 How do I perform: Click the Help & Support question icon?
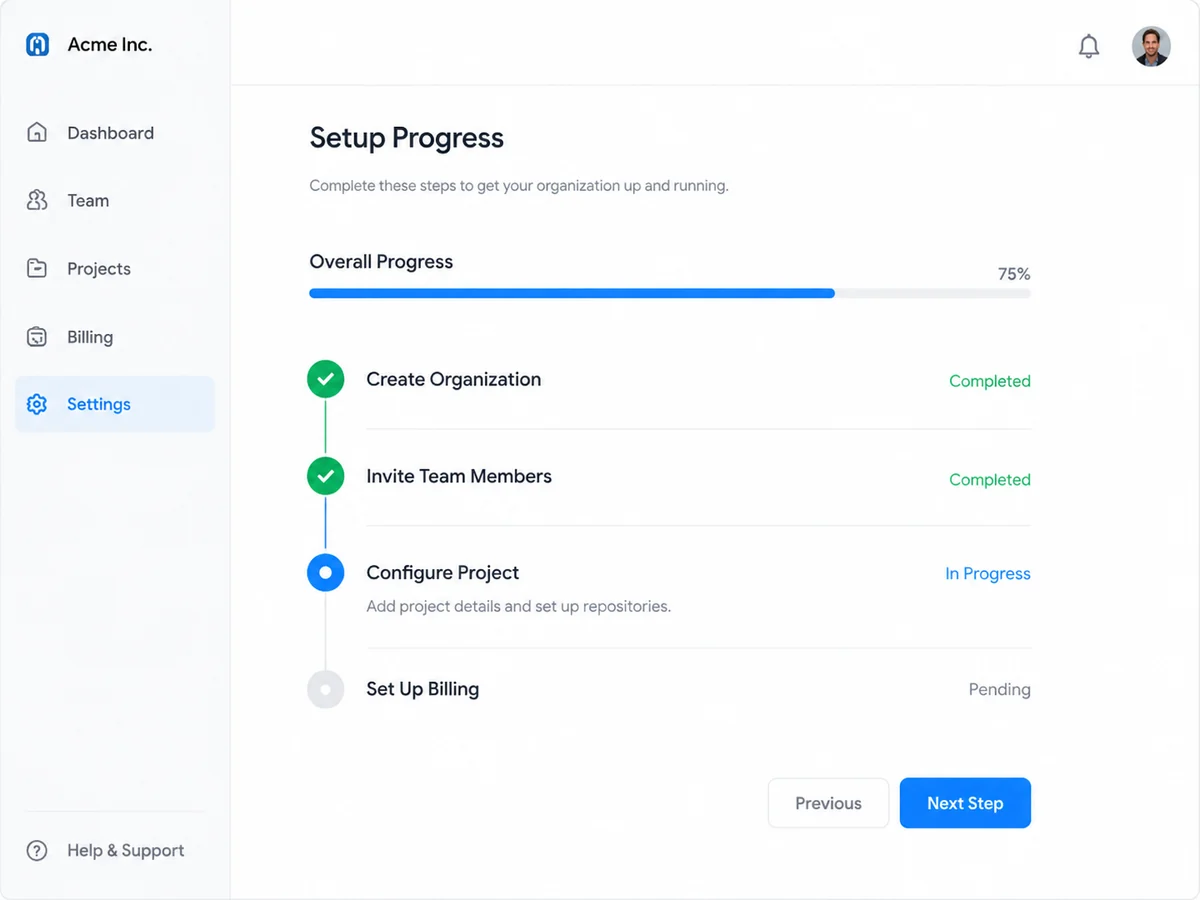coord(37,851)
